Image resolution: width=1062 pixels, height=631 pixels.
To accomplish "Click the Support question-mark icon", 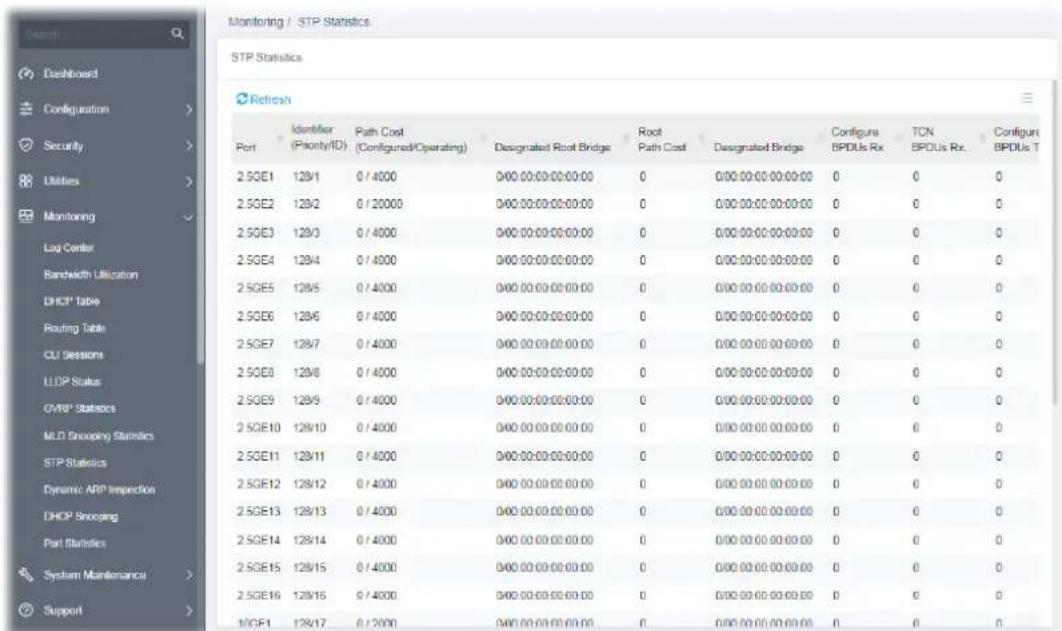I will click(x=26, y=610).
